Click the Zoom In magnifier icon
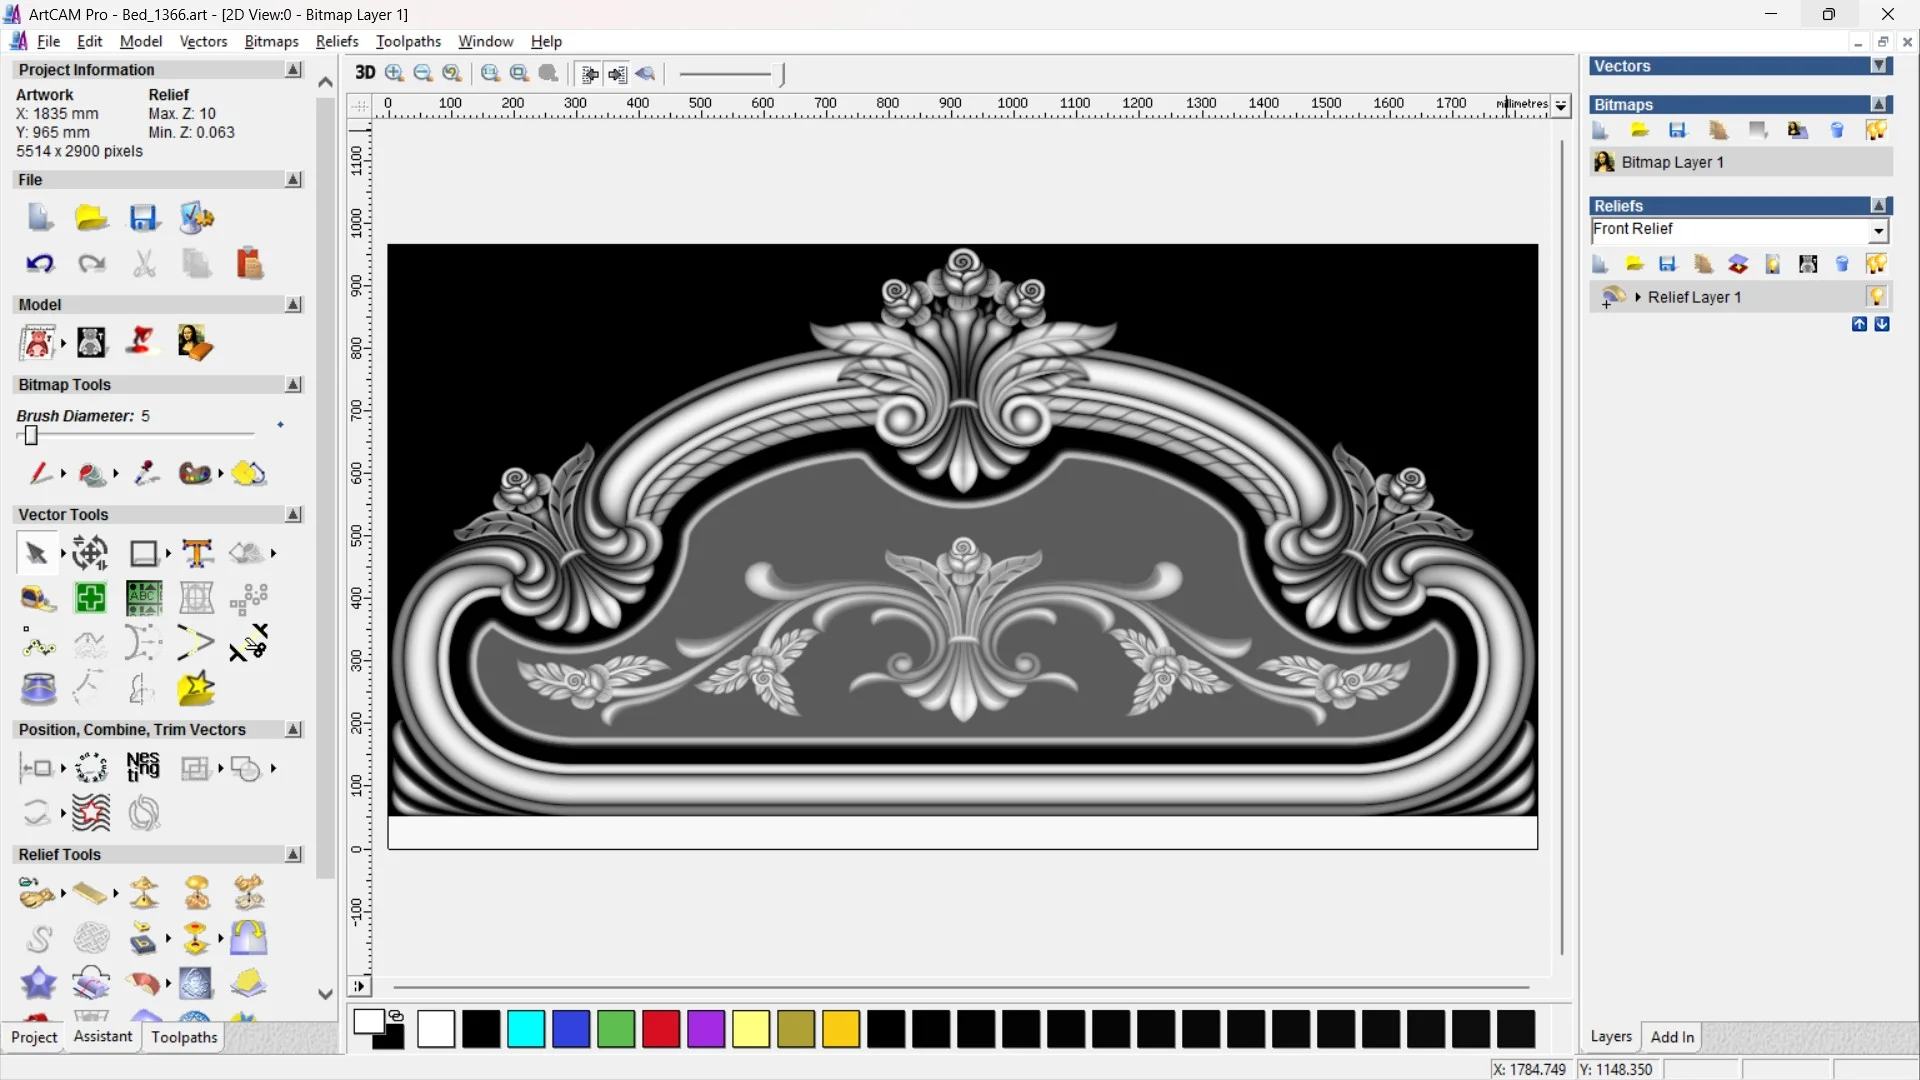 coord(394,73)
